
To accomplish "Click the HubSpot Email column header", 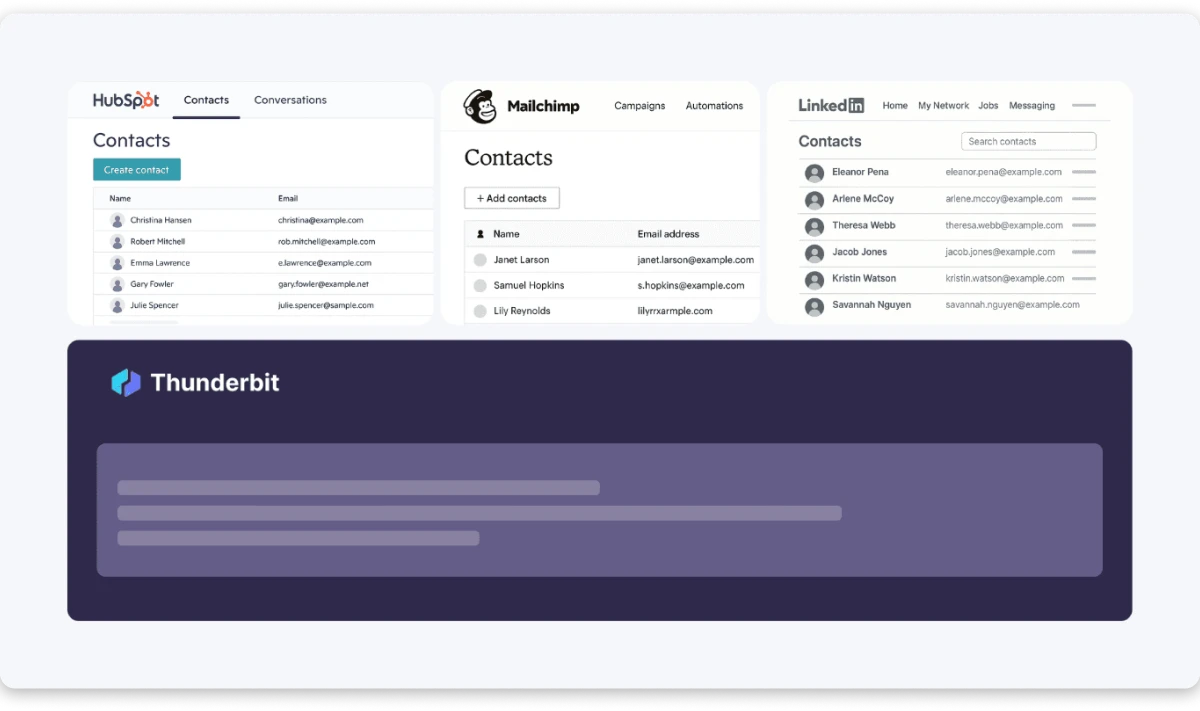I will 288,198.
